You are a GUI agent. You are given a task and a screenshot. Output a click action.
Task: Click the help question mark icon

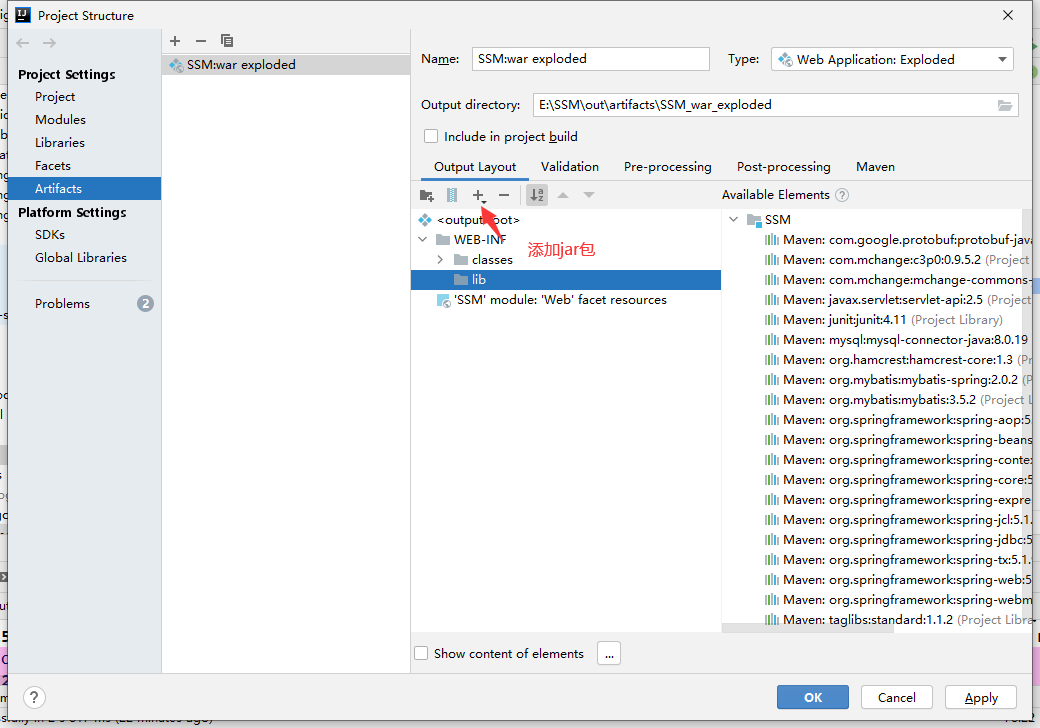click(x=33, y=697)
